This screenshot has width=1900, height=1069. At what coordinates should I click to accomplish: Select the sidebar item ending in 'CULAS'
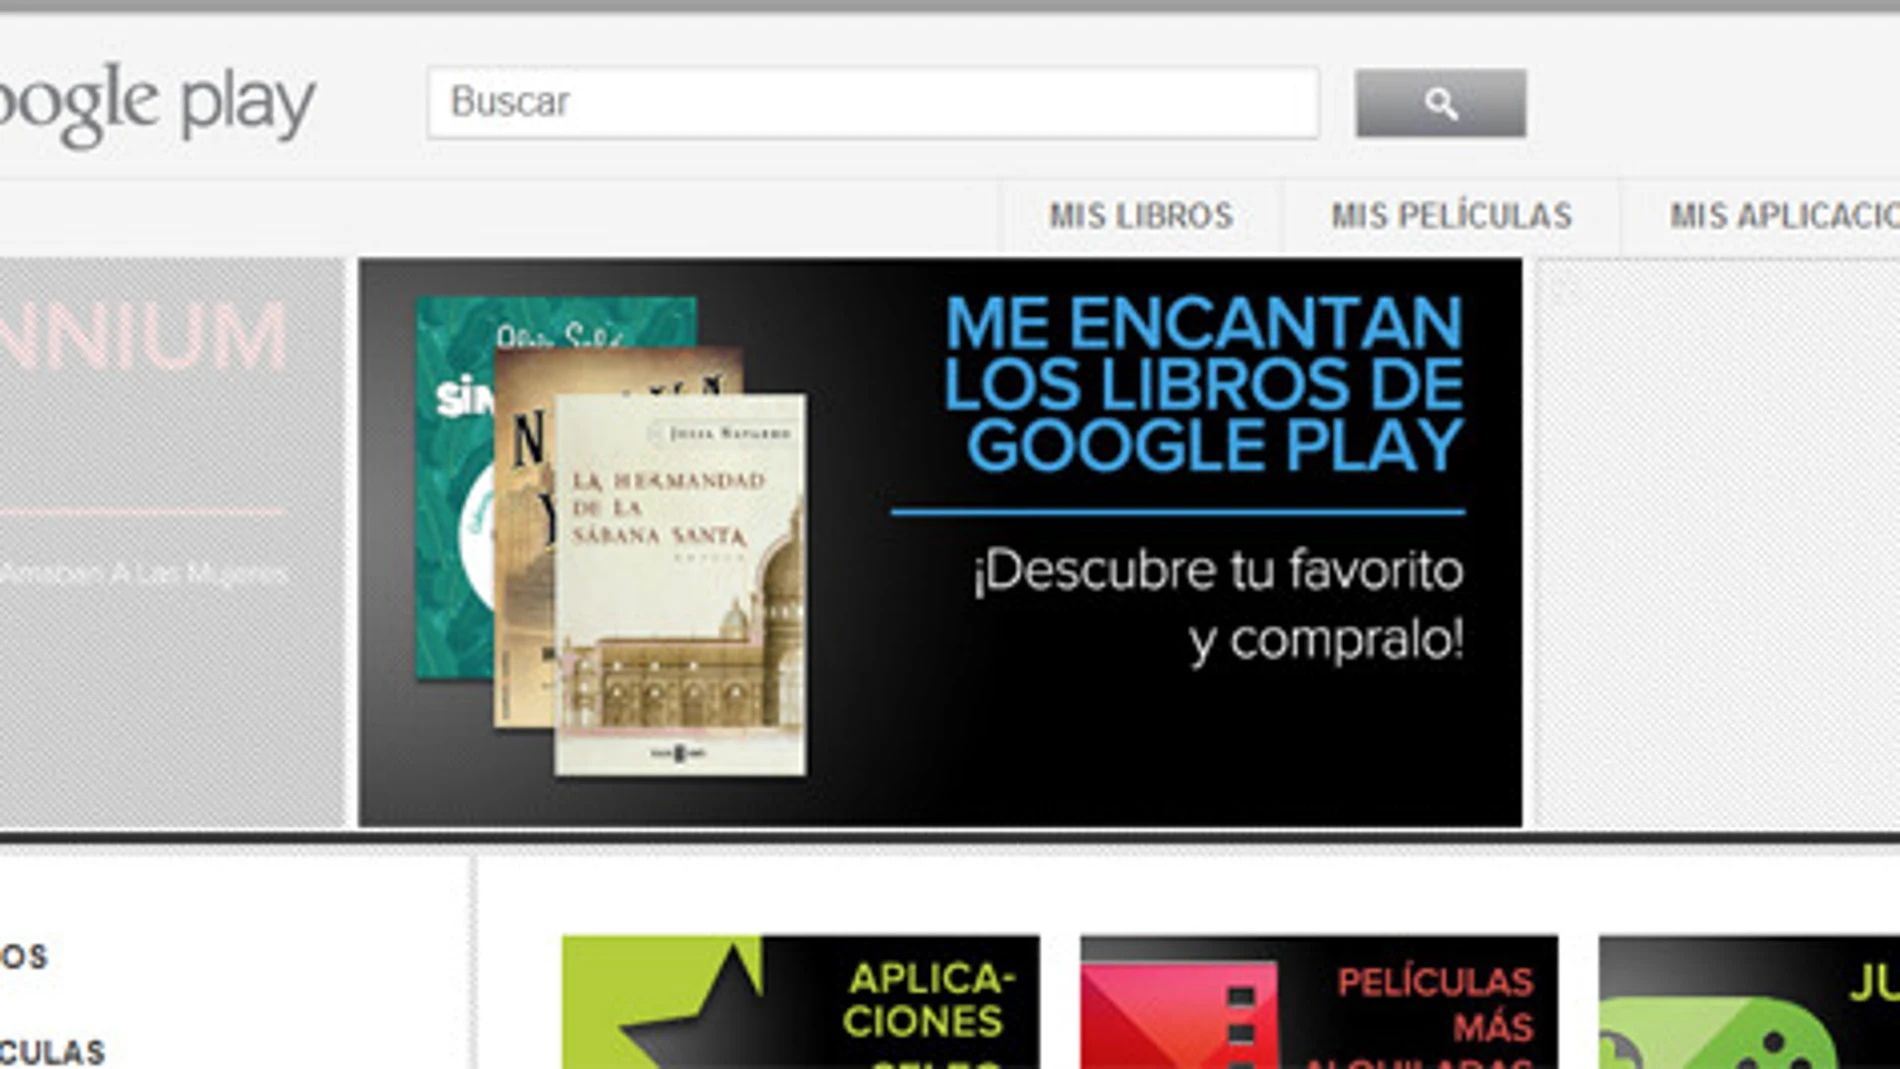click(x=52, y=1052)
